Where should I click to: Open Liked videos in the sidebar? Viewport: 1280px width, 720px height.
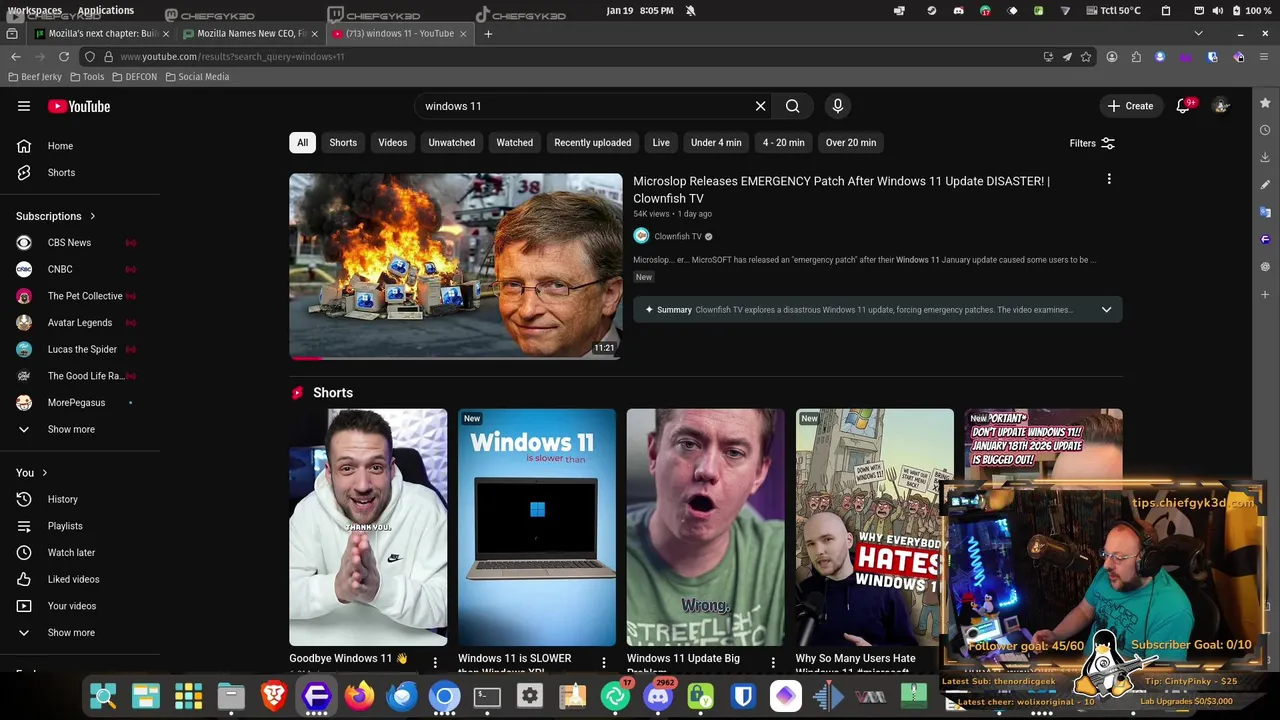[x=73, y=579]
